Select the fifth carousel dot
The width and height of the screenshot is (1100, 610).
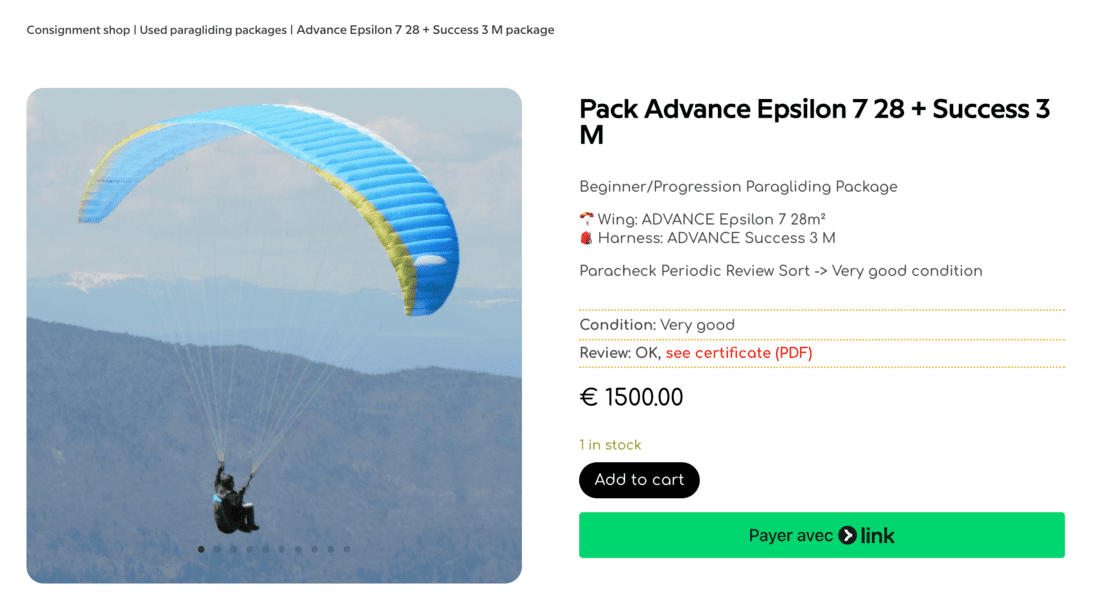[266, 549]
